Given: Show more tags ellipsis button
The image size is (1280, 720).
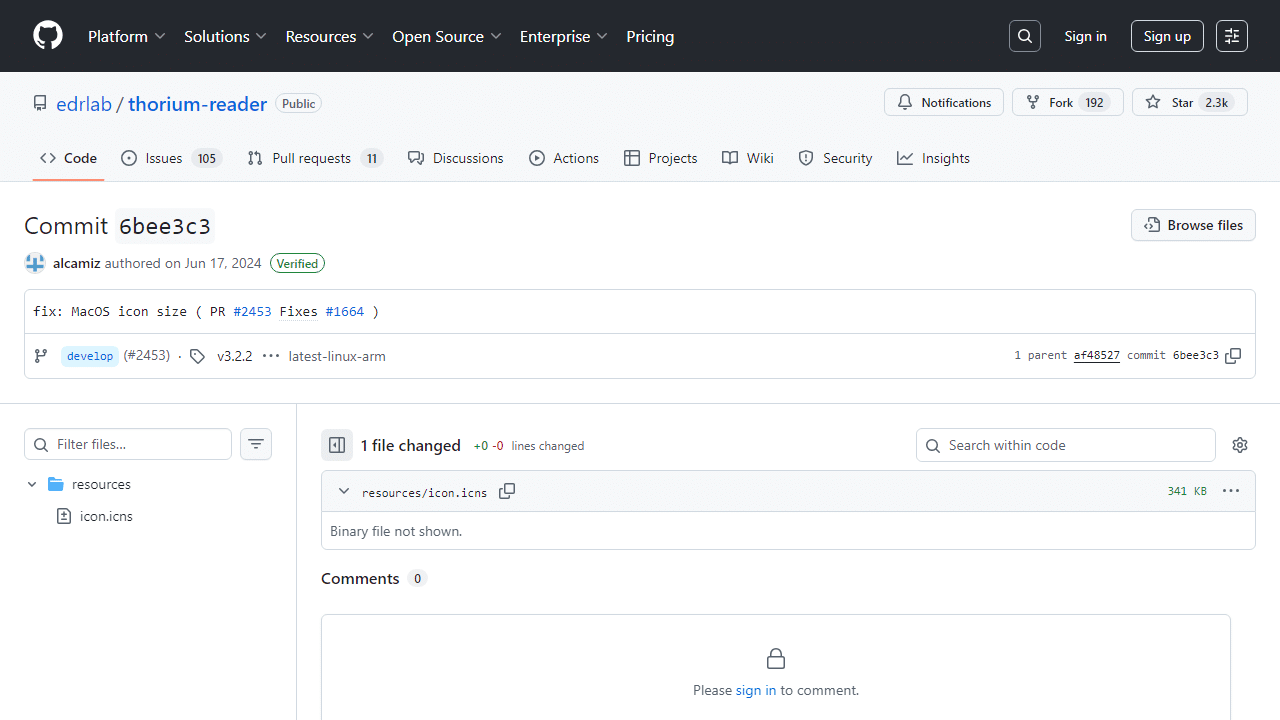Looking at the screenshot, I should pyautogui.click(x=270, y=356).
